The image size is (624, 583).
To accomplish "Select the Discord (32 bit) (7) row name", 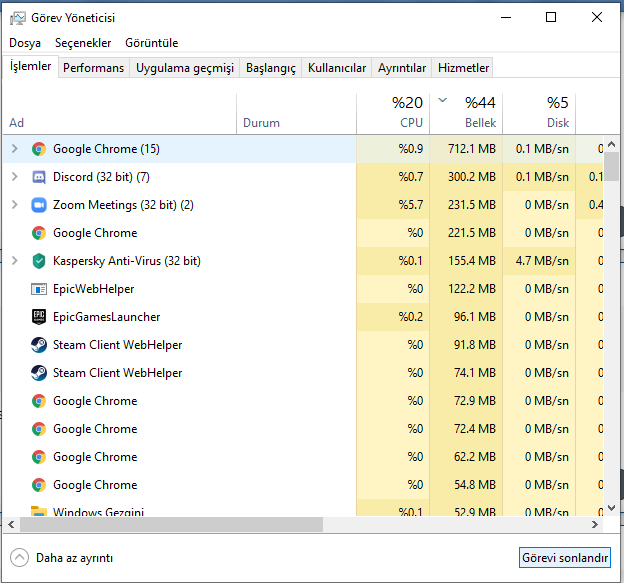I will [x=101, y=177].
